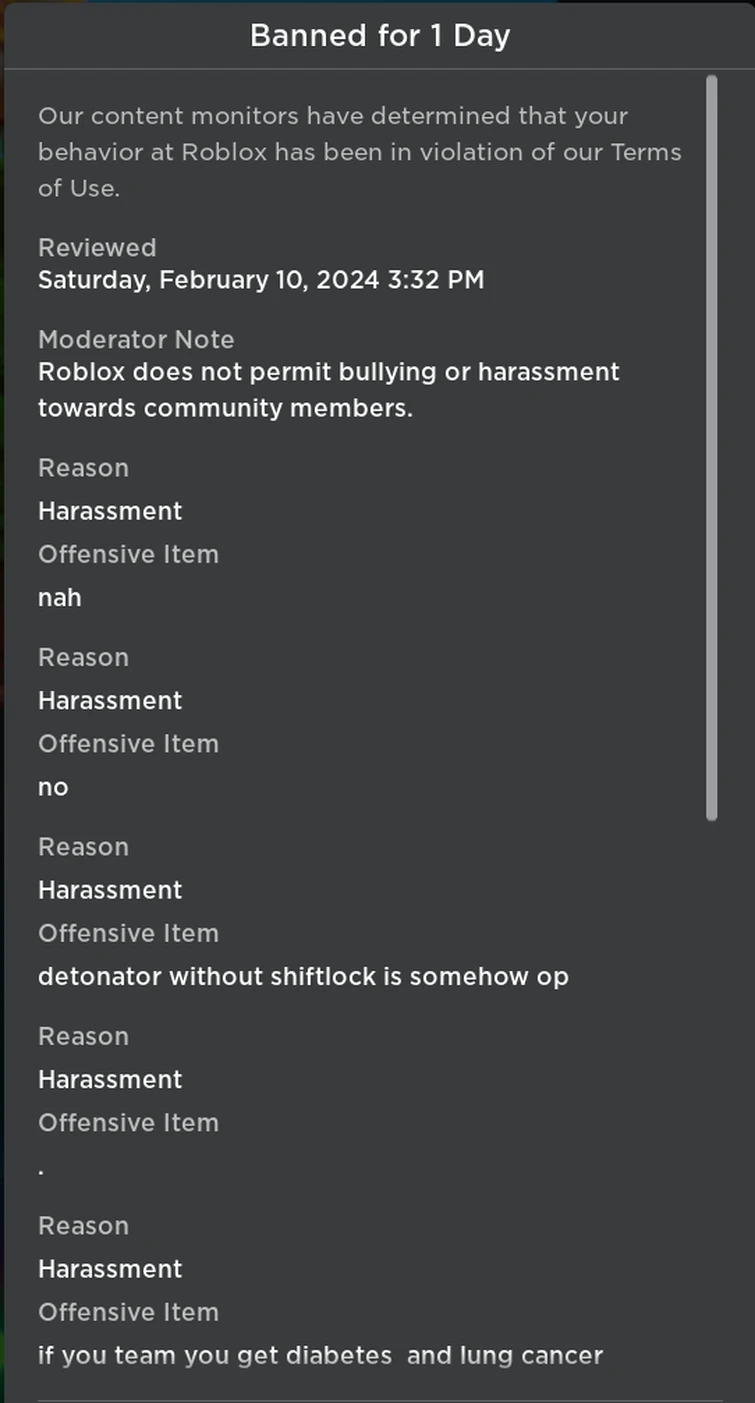The image size is (755, 1403).
Task: Click the vertical scrollbar thumb
Action: pyautogui.click(x=711, y=448)
